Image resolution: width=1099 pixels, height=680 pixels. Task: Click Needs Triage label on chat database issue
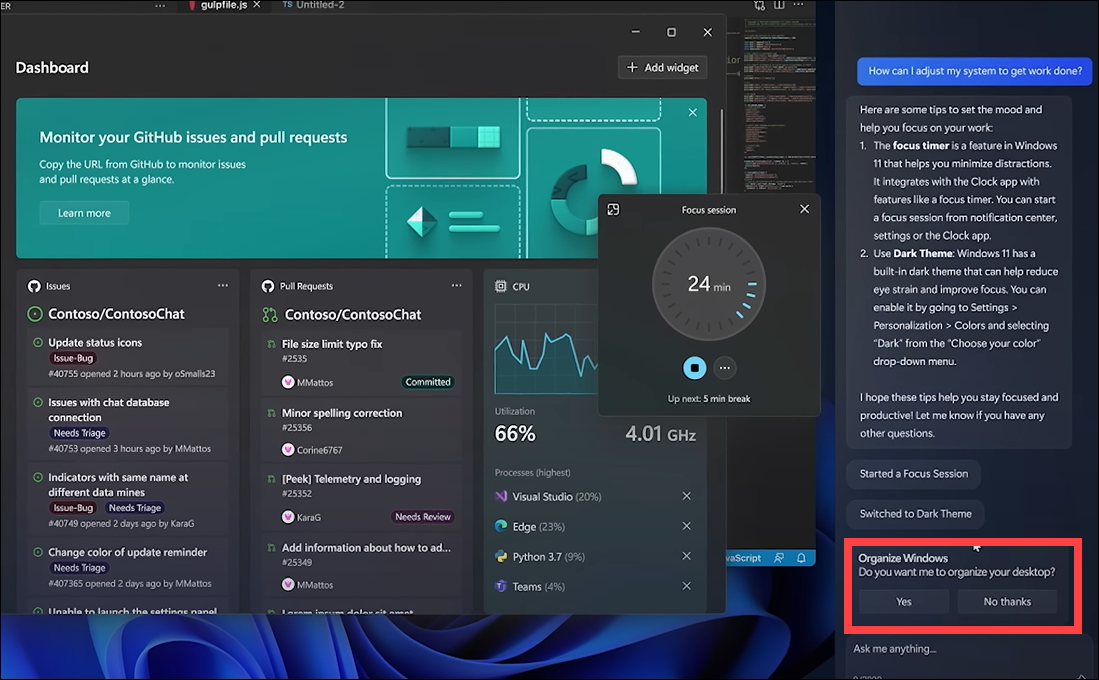click(x=79, y=433)
